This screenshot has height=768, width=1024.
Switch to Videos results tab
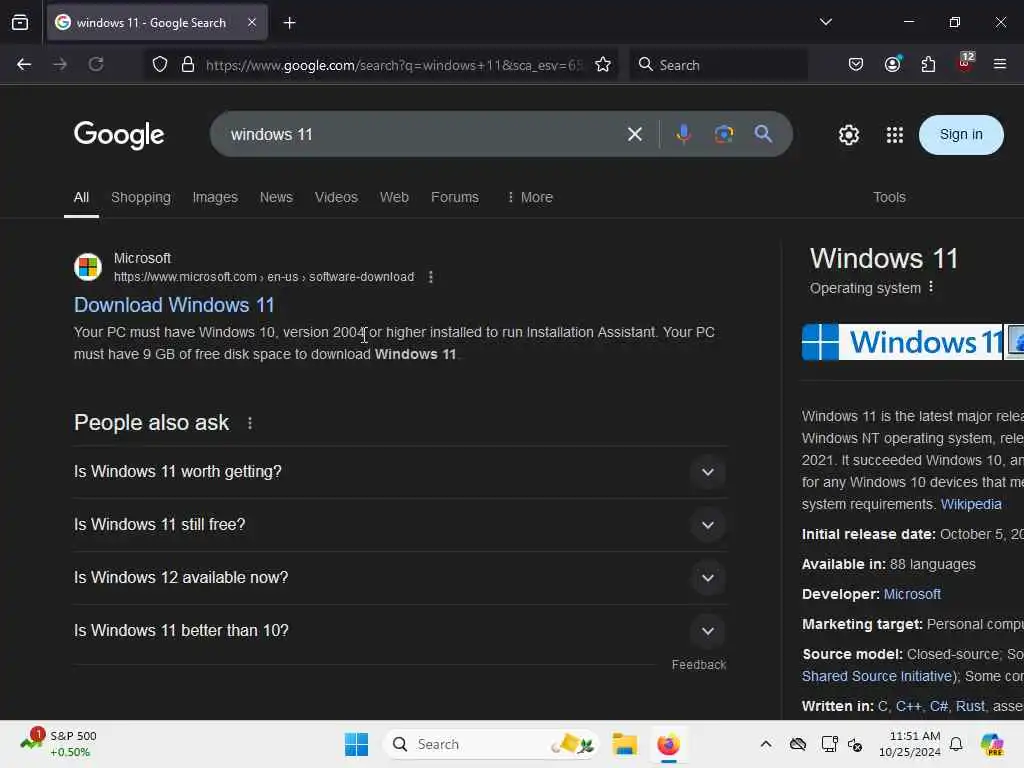click(336, 197)
